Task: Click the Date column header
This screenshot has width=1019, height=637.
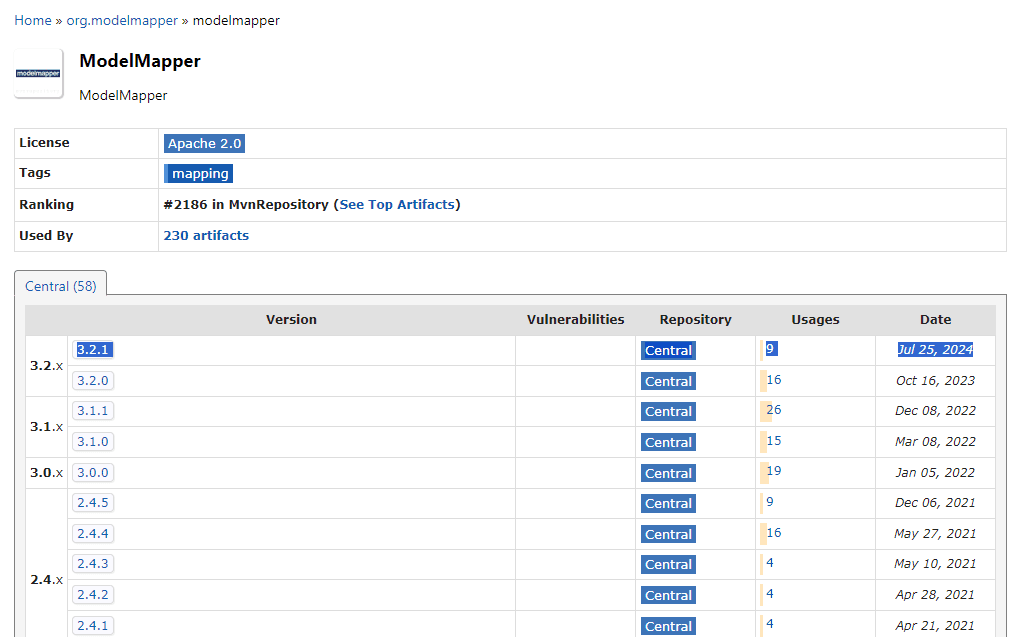Action: point(935,320)
